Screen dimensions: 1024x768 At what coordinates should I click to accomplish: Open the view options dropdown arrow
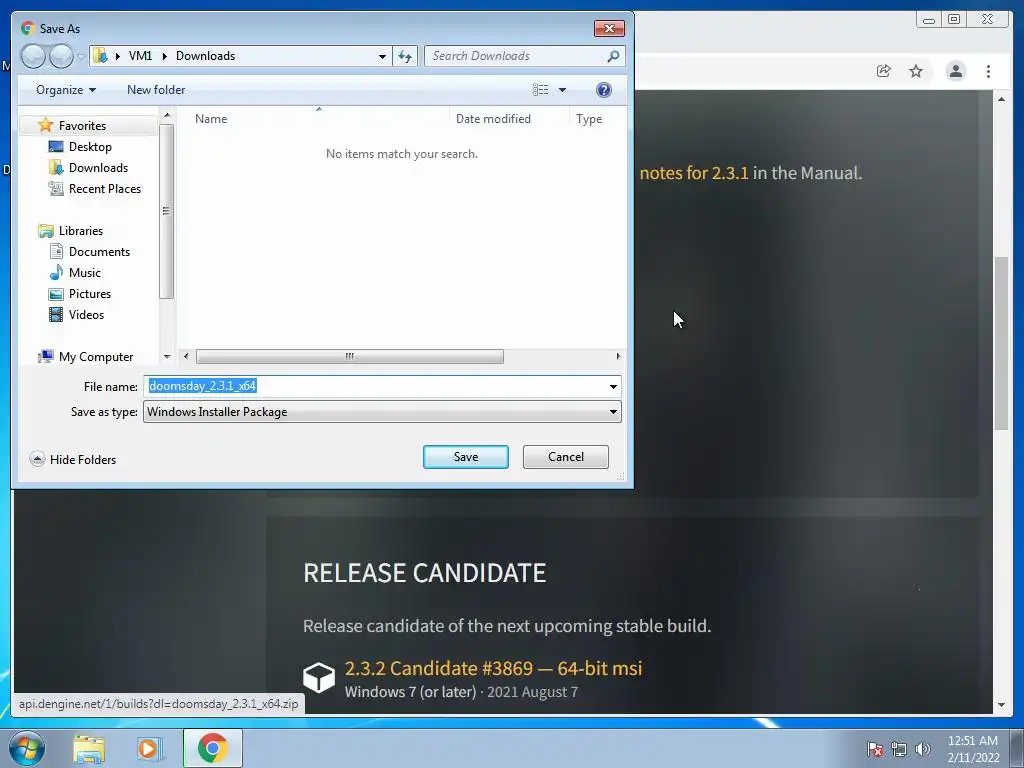[562, 89]
